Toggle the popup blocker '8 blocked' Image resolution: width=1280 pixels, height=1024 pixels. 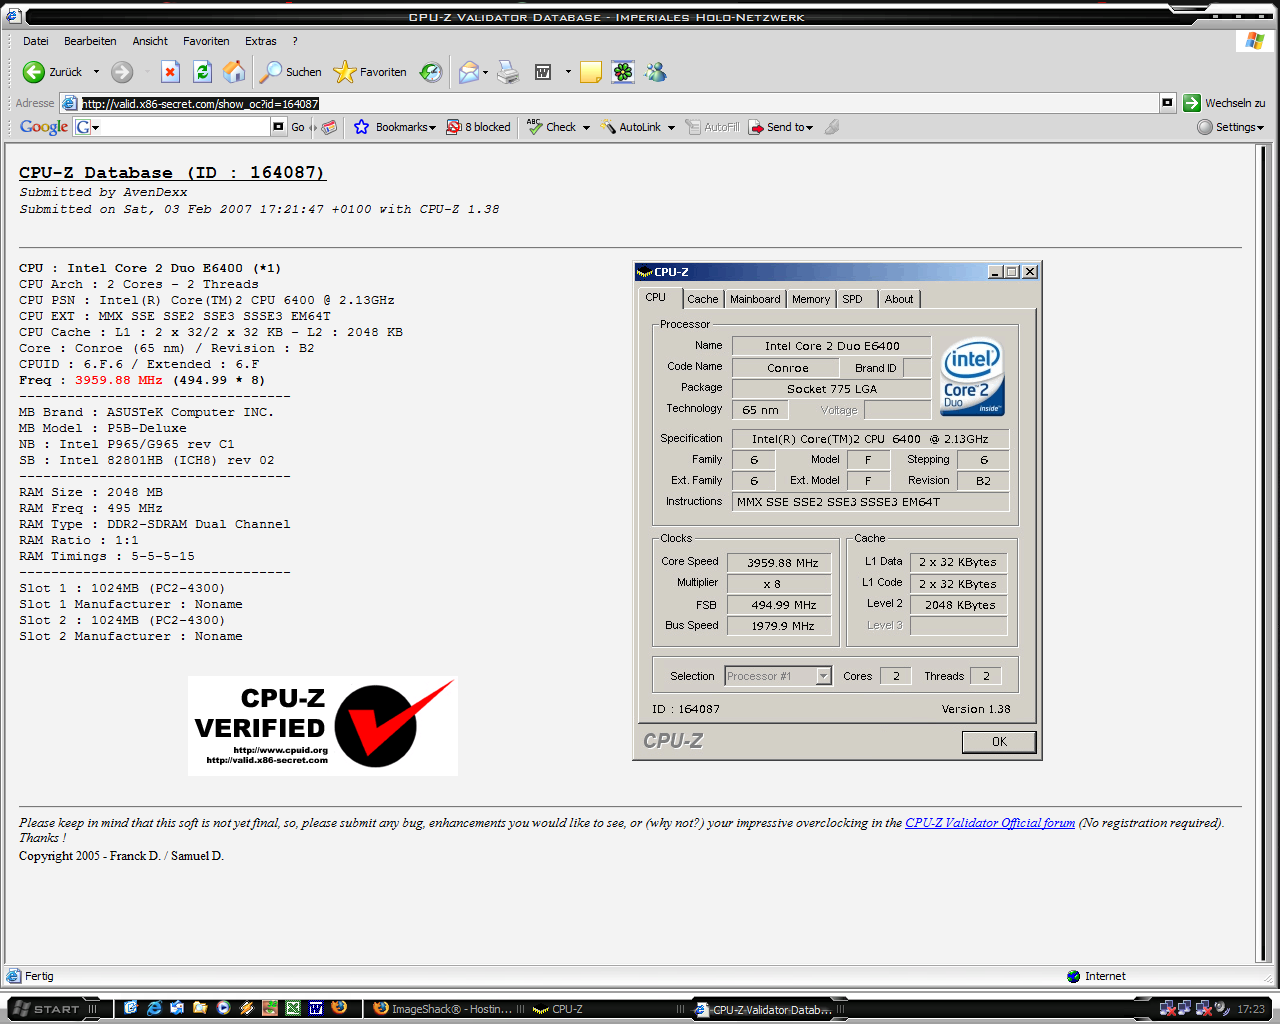coord(478,127)
